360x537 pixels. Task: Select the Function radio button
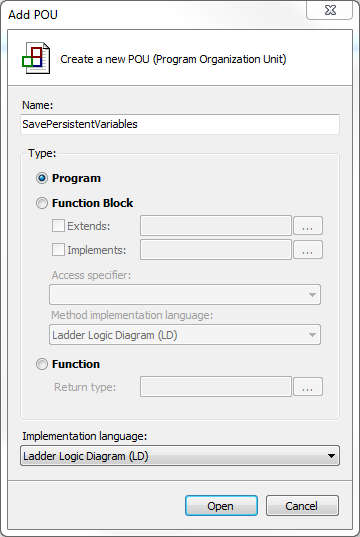[x=42, y=364]
